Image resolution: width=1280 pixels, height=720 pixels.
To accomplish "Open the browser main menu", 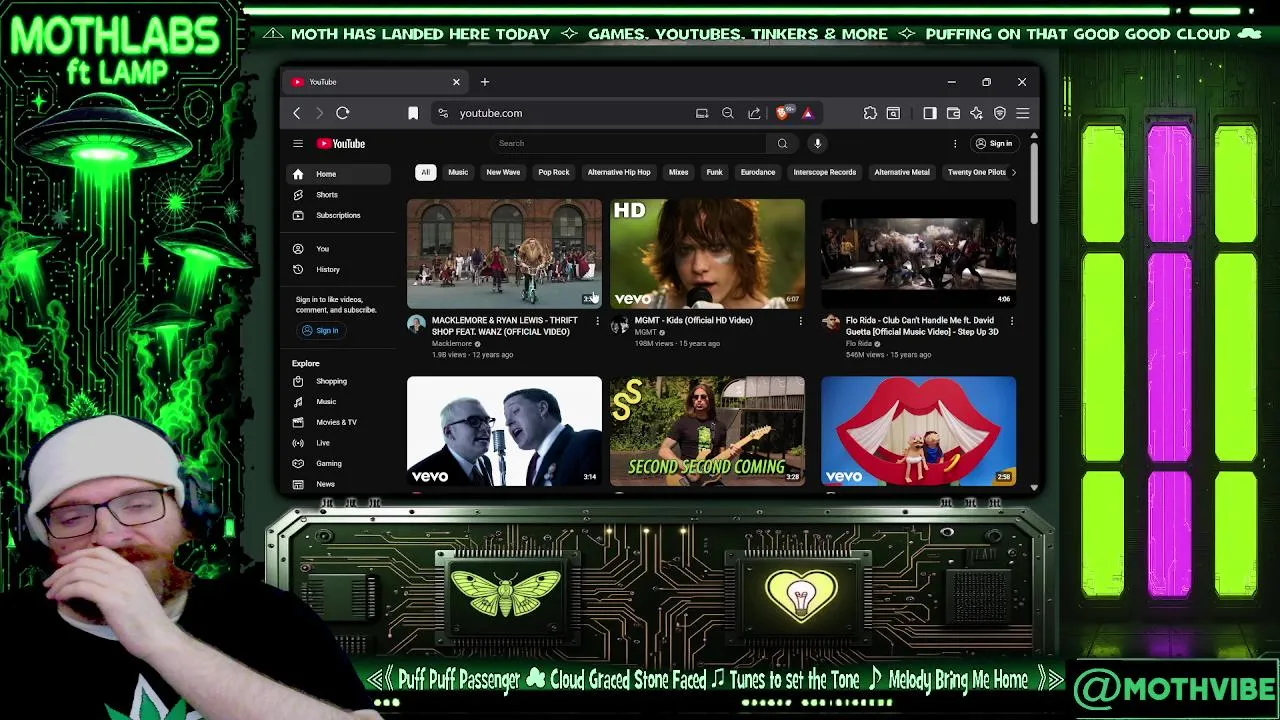I will click(x=1022, y=113).
